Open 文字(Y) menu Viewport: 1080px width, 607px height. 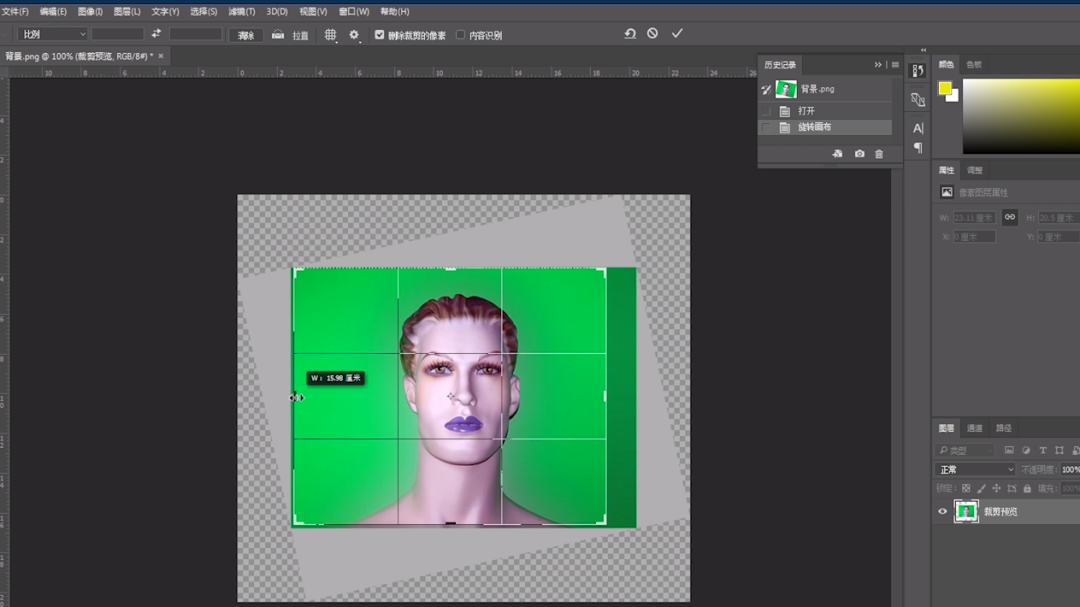[x=165, y=12]
